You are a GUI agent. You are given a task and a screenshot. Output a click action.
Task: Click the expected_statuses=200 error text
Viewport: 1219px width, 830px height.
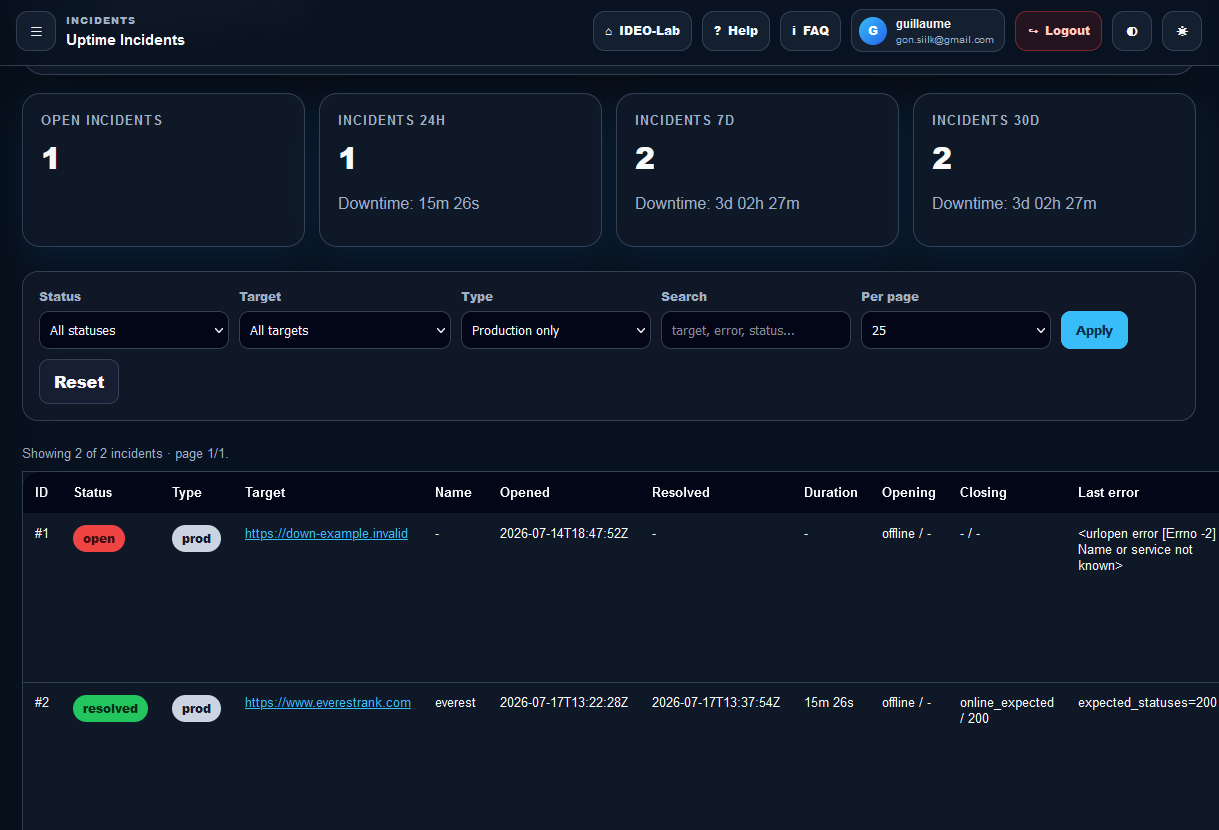point(1147,703)
